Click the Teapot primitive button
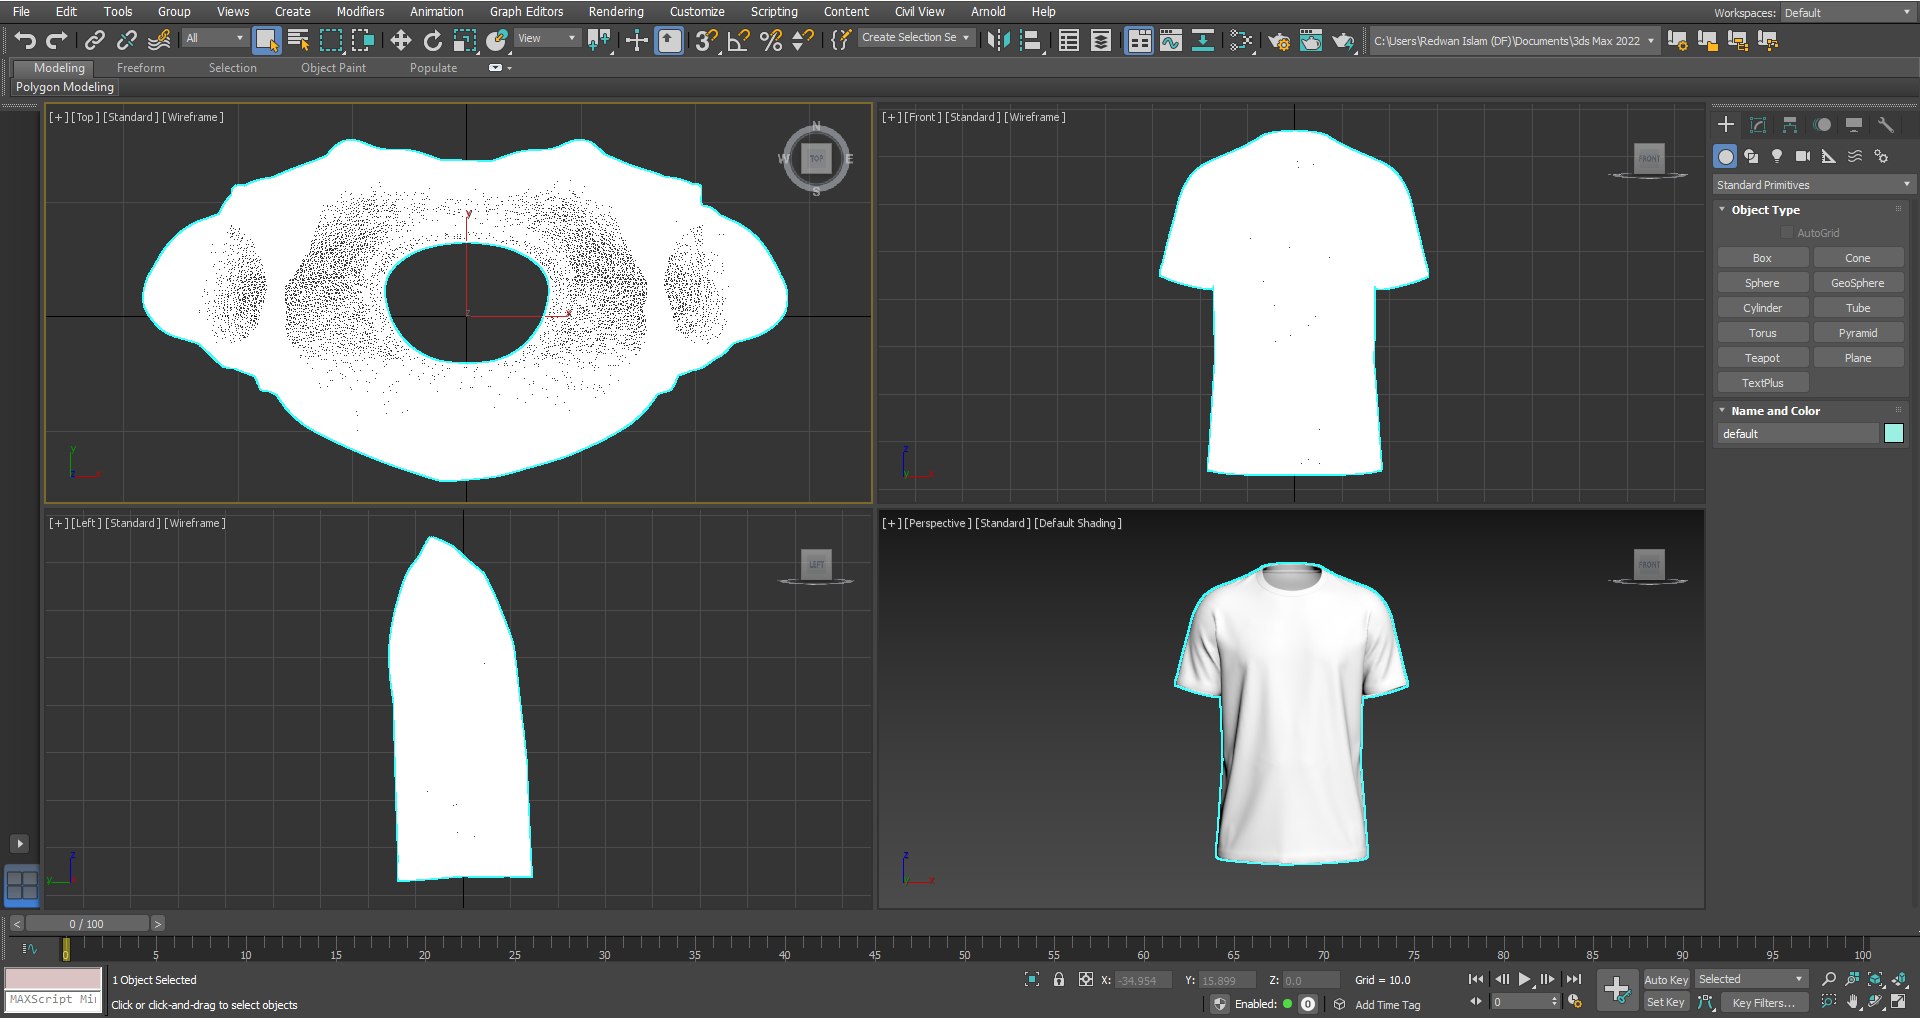Viewport: 1920px width, 1018px height. click(1762, 358)
